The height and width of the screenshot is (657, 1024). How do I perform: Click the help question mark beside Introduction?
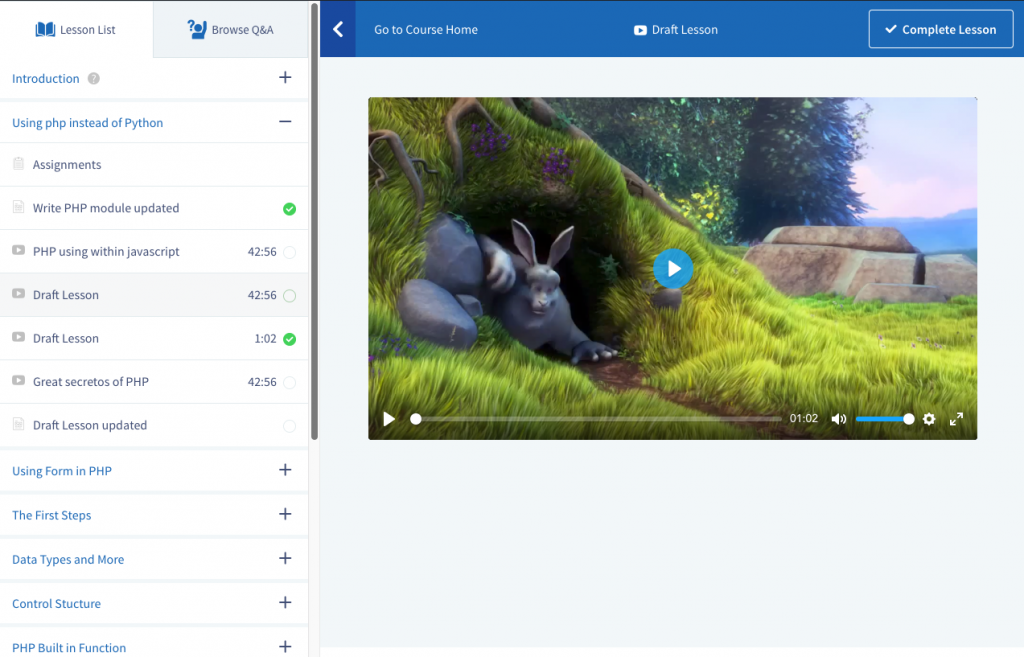(94, 79)
